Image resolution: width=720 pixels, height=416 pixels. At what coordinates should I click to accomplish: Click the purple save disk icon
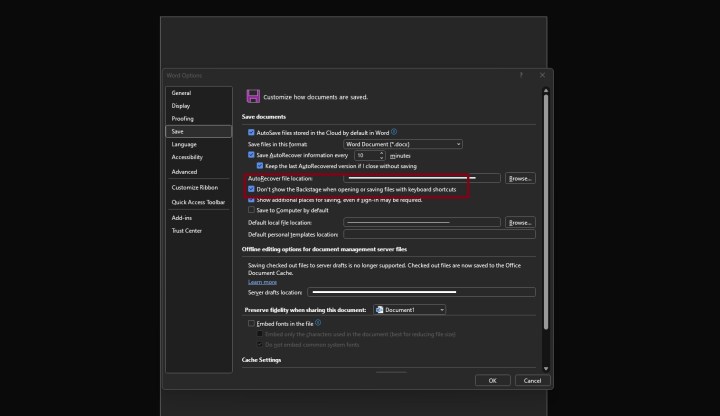pos(253,96)
